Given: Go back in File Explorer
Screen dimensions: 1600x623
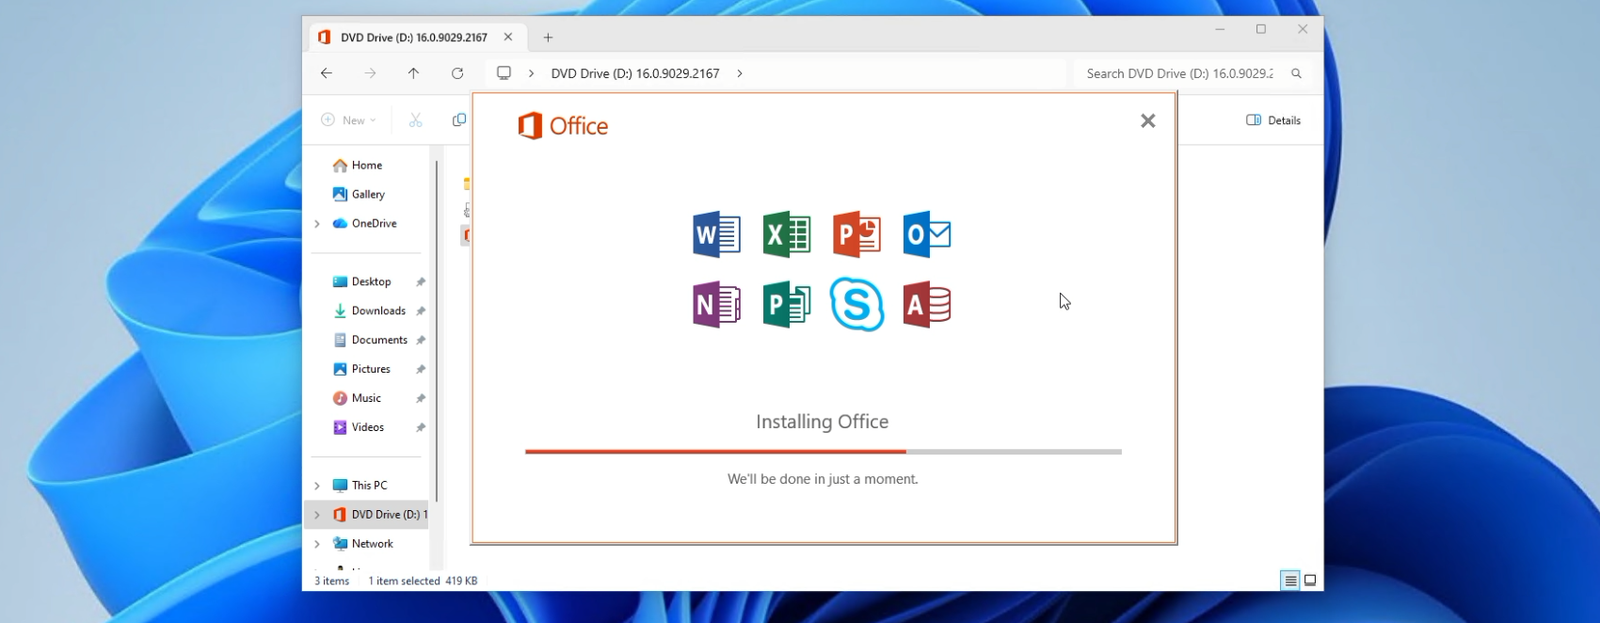Looking at the screenshot, I should (326, 73).
